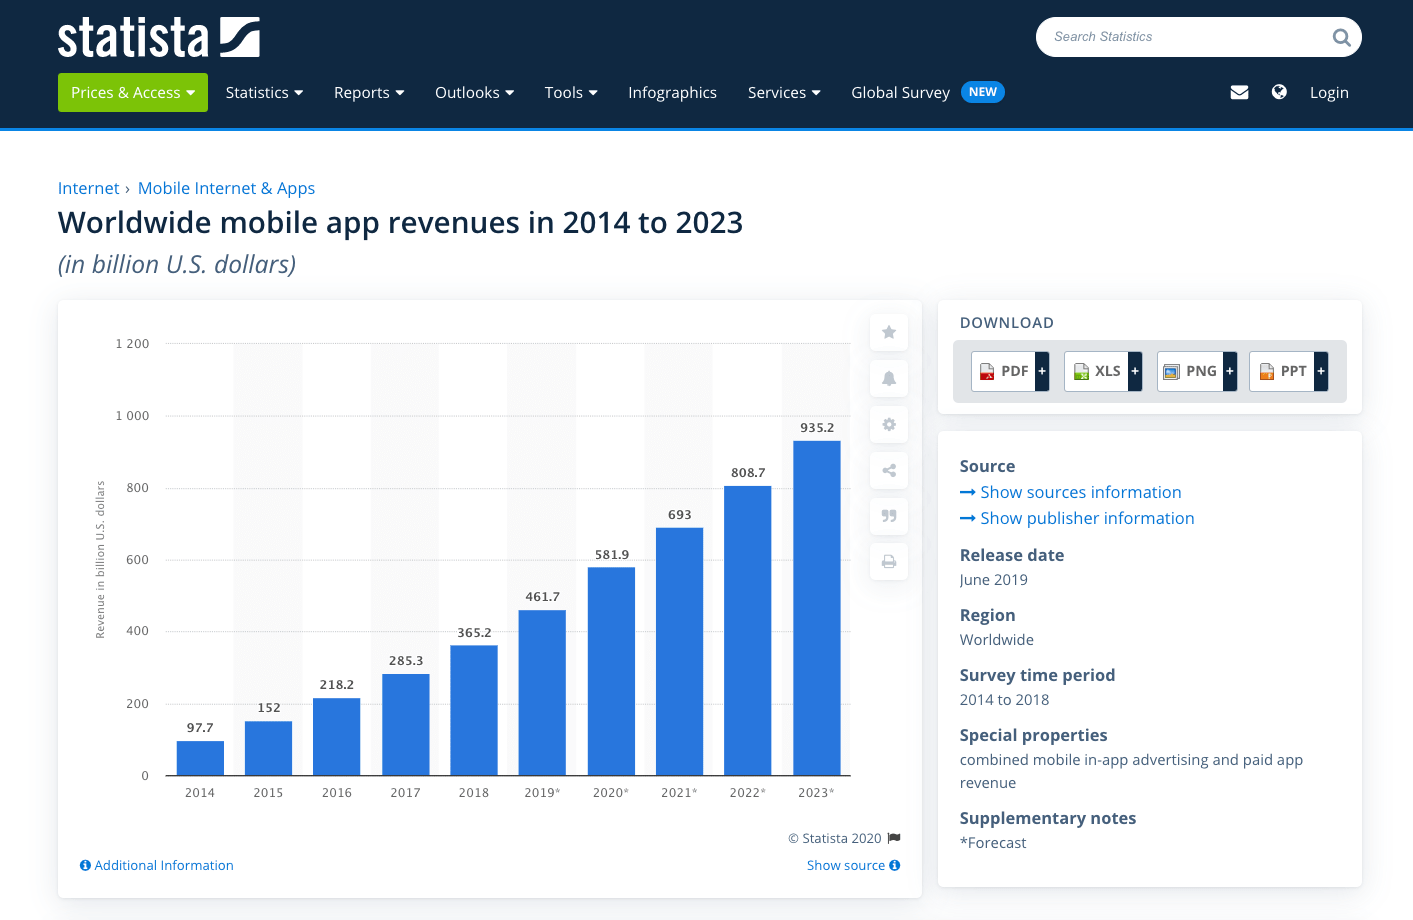The height and width of the screenshot is (920, 1413).
Task: Click the quotation mark citation icon
Action: point(888,516)
